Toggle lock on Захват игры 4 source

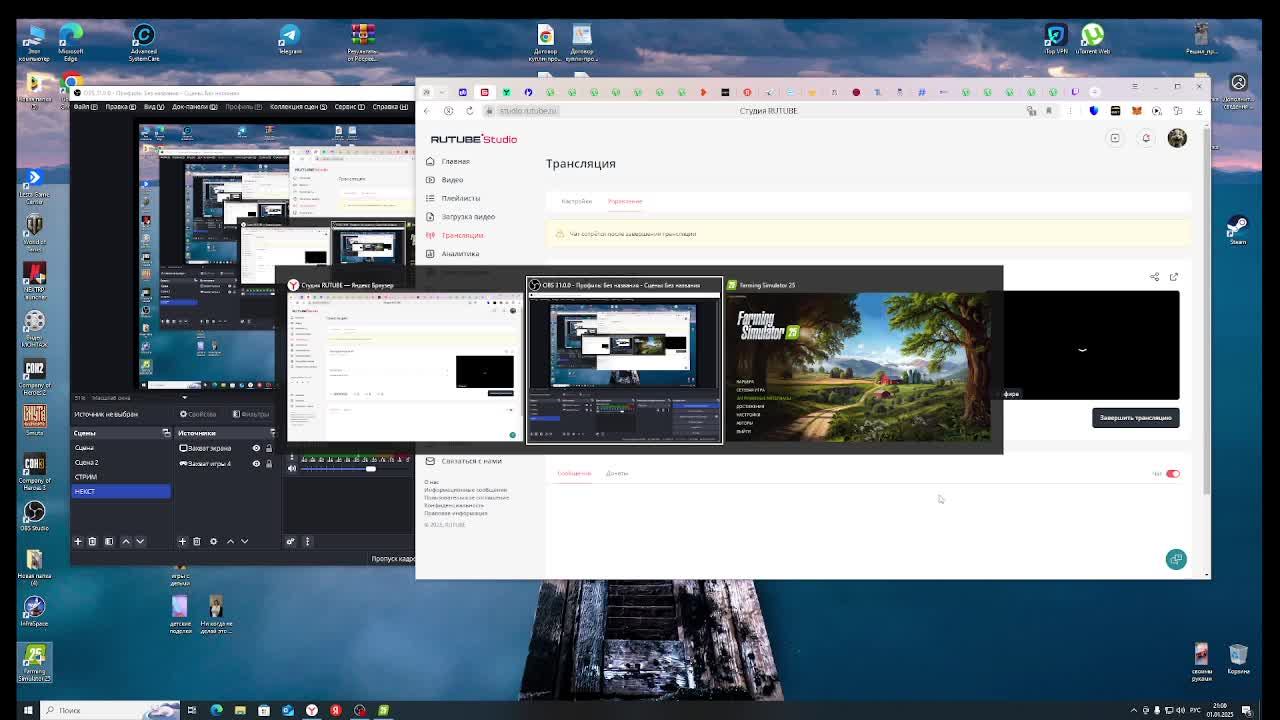tap(268, 463)
